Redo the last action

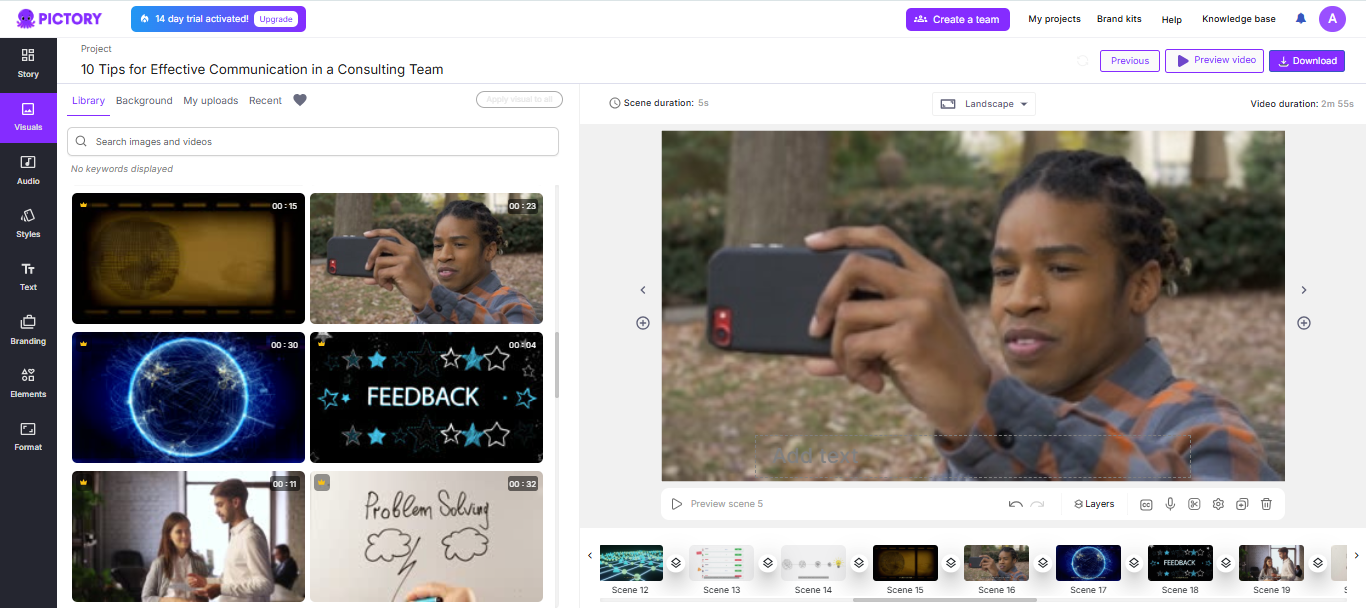1038,504
